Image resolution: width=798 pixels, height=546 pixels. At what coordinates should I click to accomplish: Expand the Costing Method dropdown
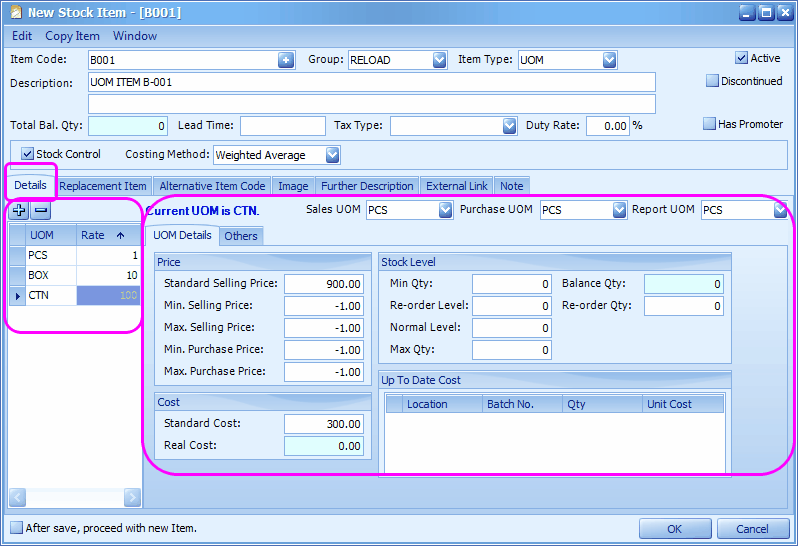pos(332,155)
